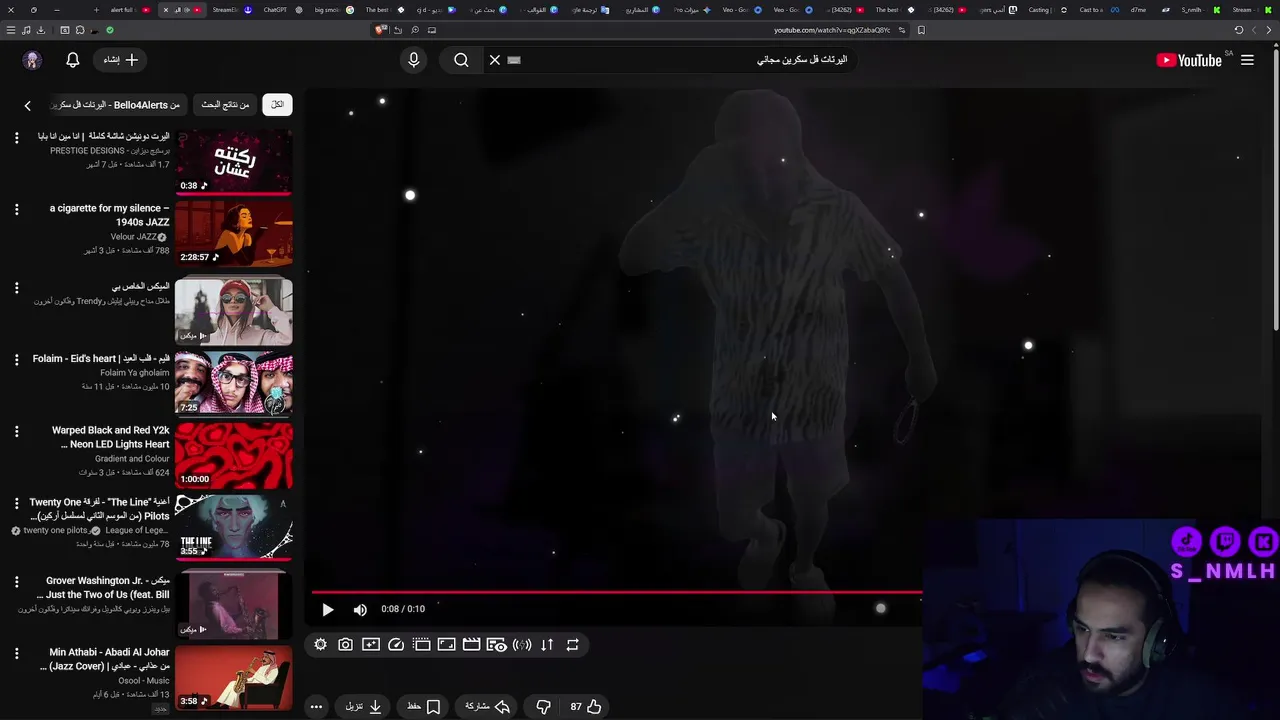This screenshot has height=720, width=1280.
Task: Click the window-with-eye icon in toolbar
Action: (496, 645)
